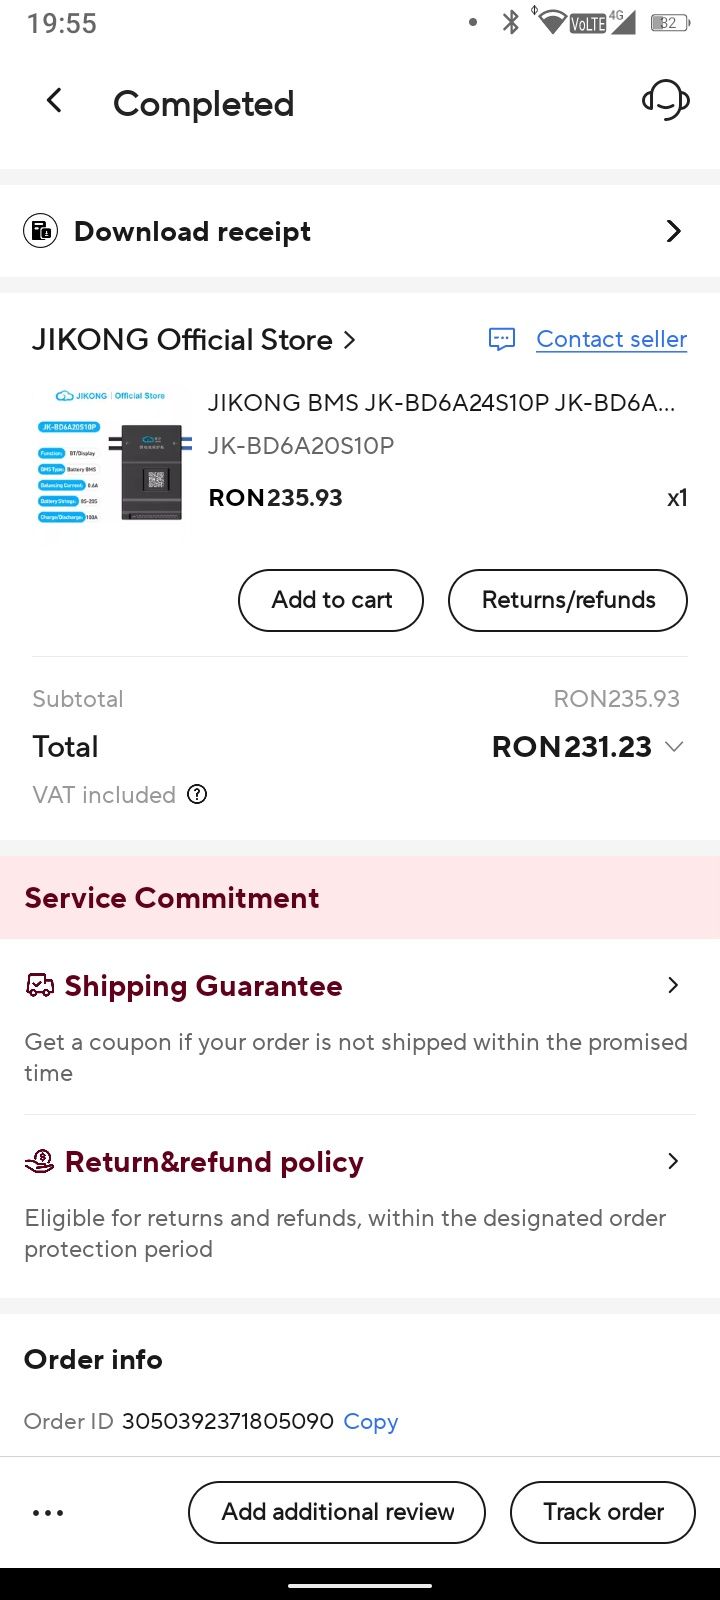Open Return&refund policy details chevron
Viewport: 720px width, 1600px height.
point(673,1161)
